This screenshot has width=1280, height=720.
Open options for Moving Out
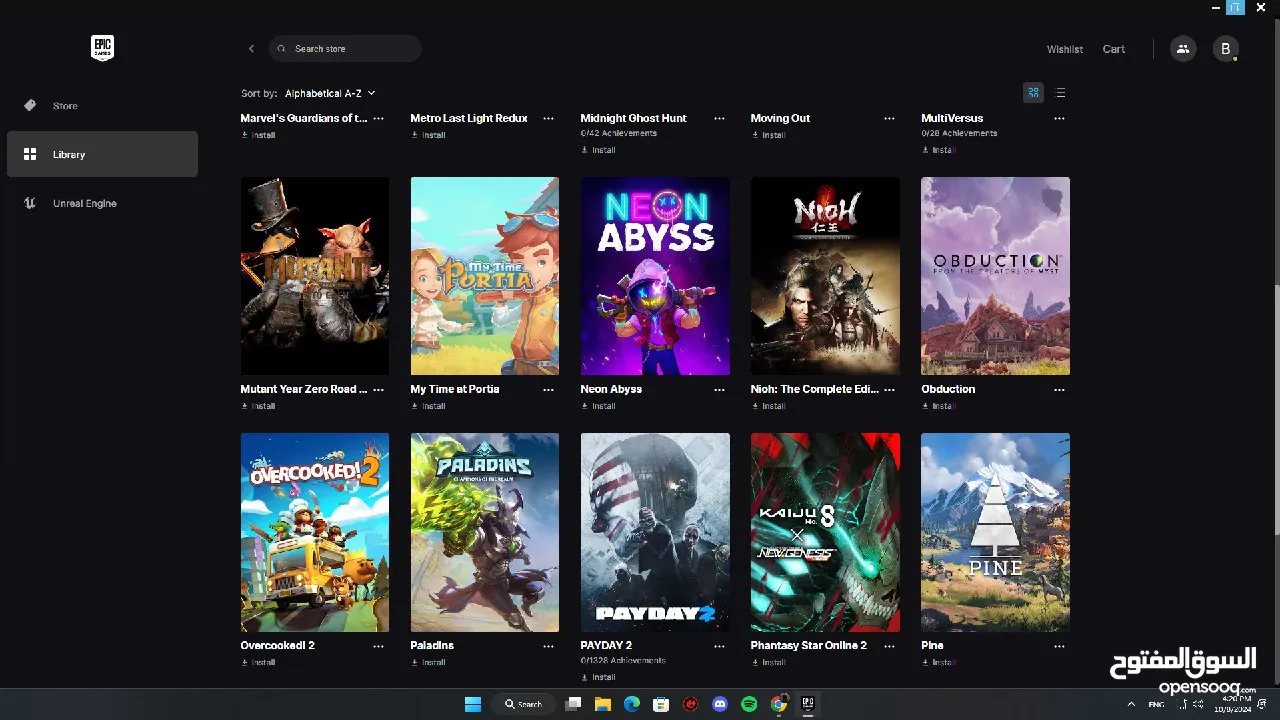pyautogui.click(x=889, y=118)
